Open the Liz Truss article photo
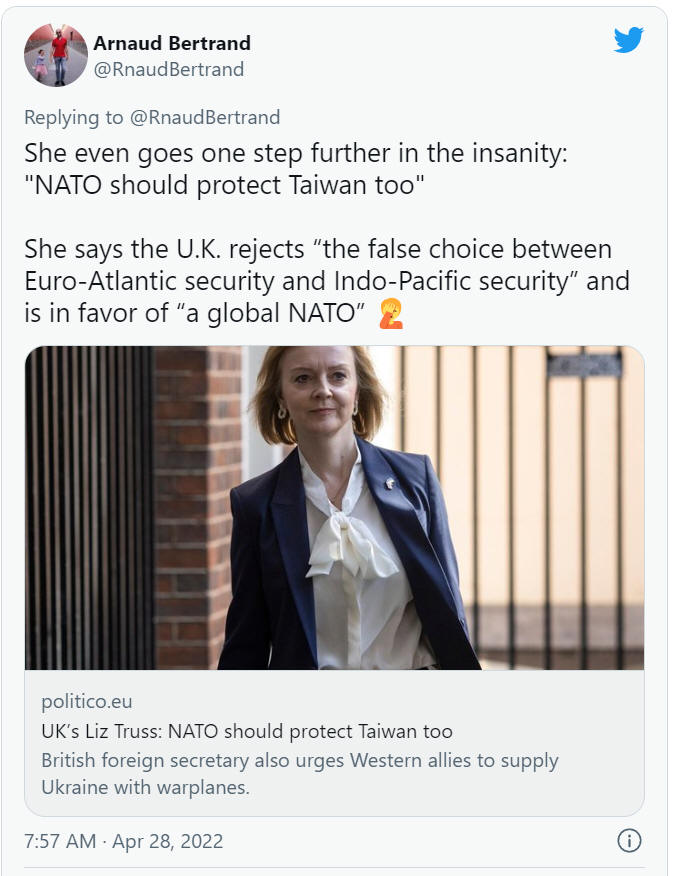The image size is (677, 876). (335, 508)
